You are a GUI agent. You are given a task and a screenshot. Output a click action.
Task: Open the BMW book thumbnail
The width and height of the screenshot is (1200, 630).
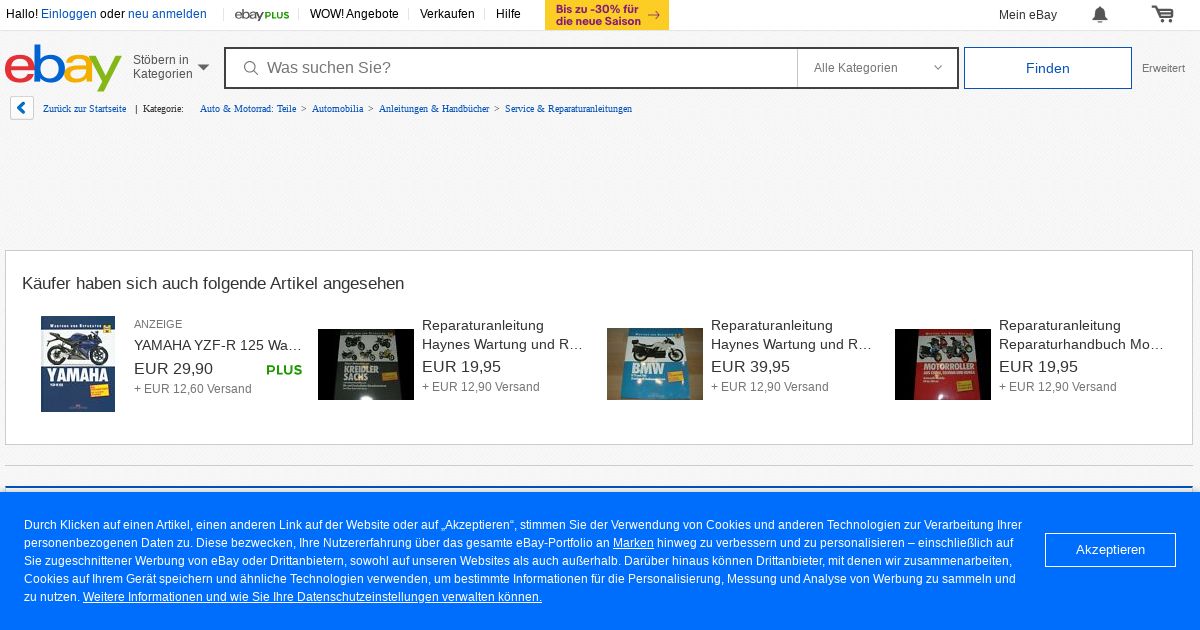[x=655, y=364]
